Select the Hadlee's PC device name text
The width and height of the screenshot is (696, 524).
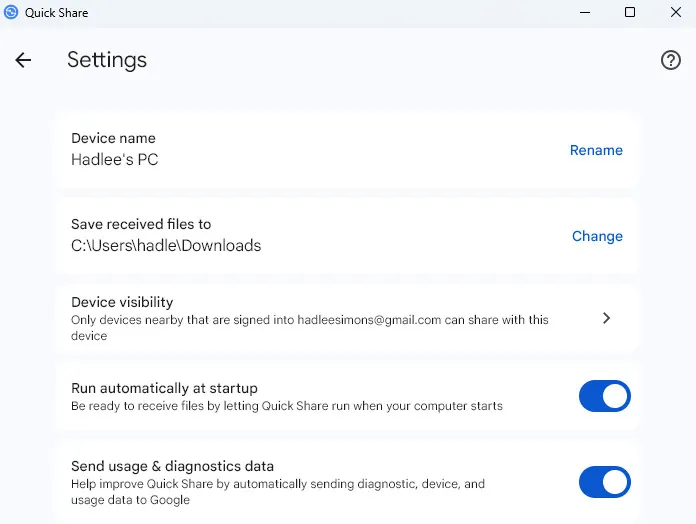click(114, 159)
